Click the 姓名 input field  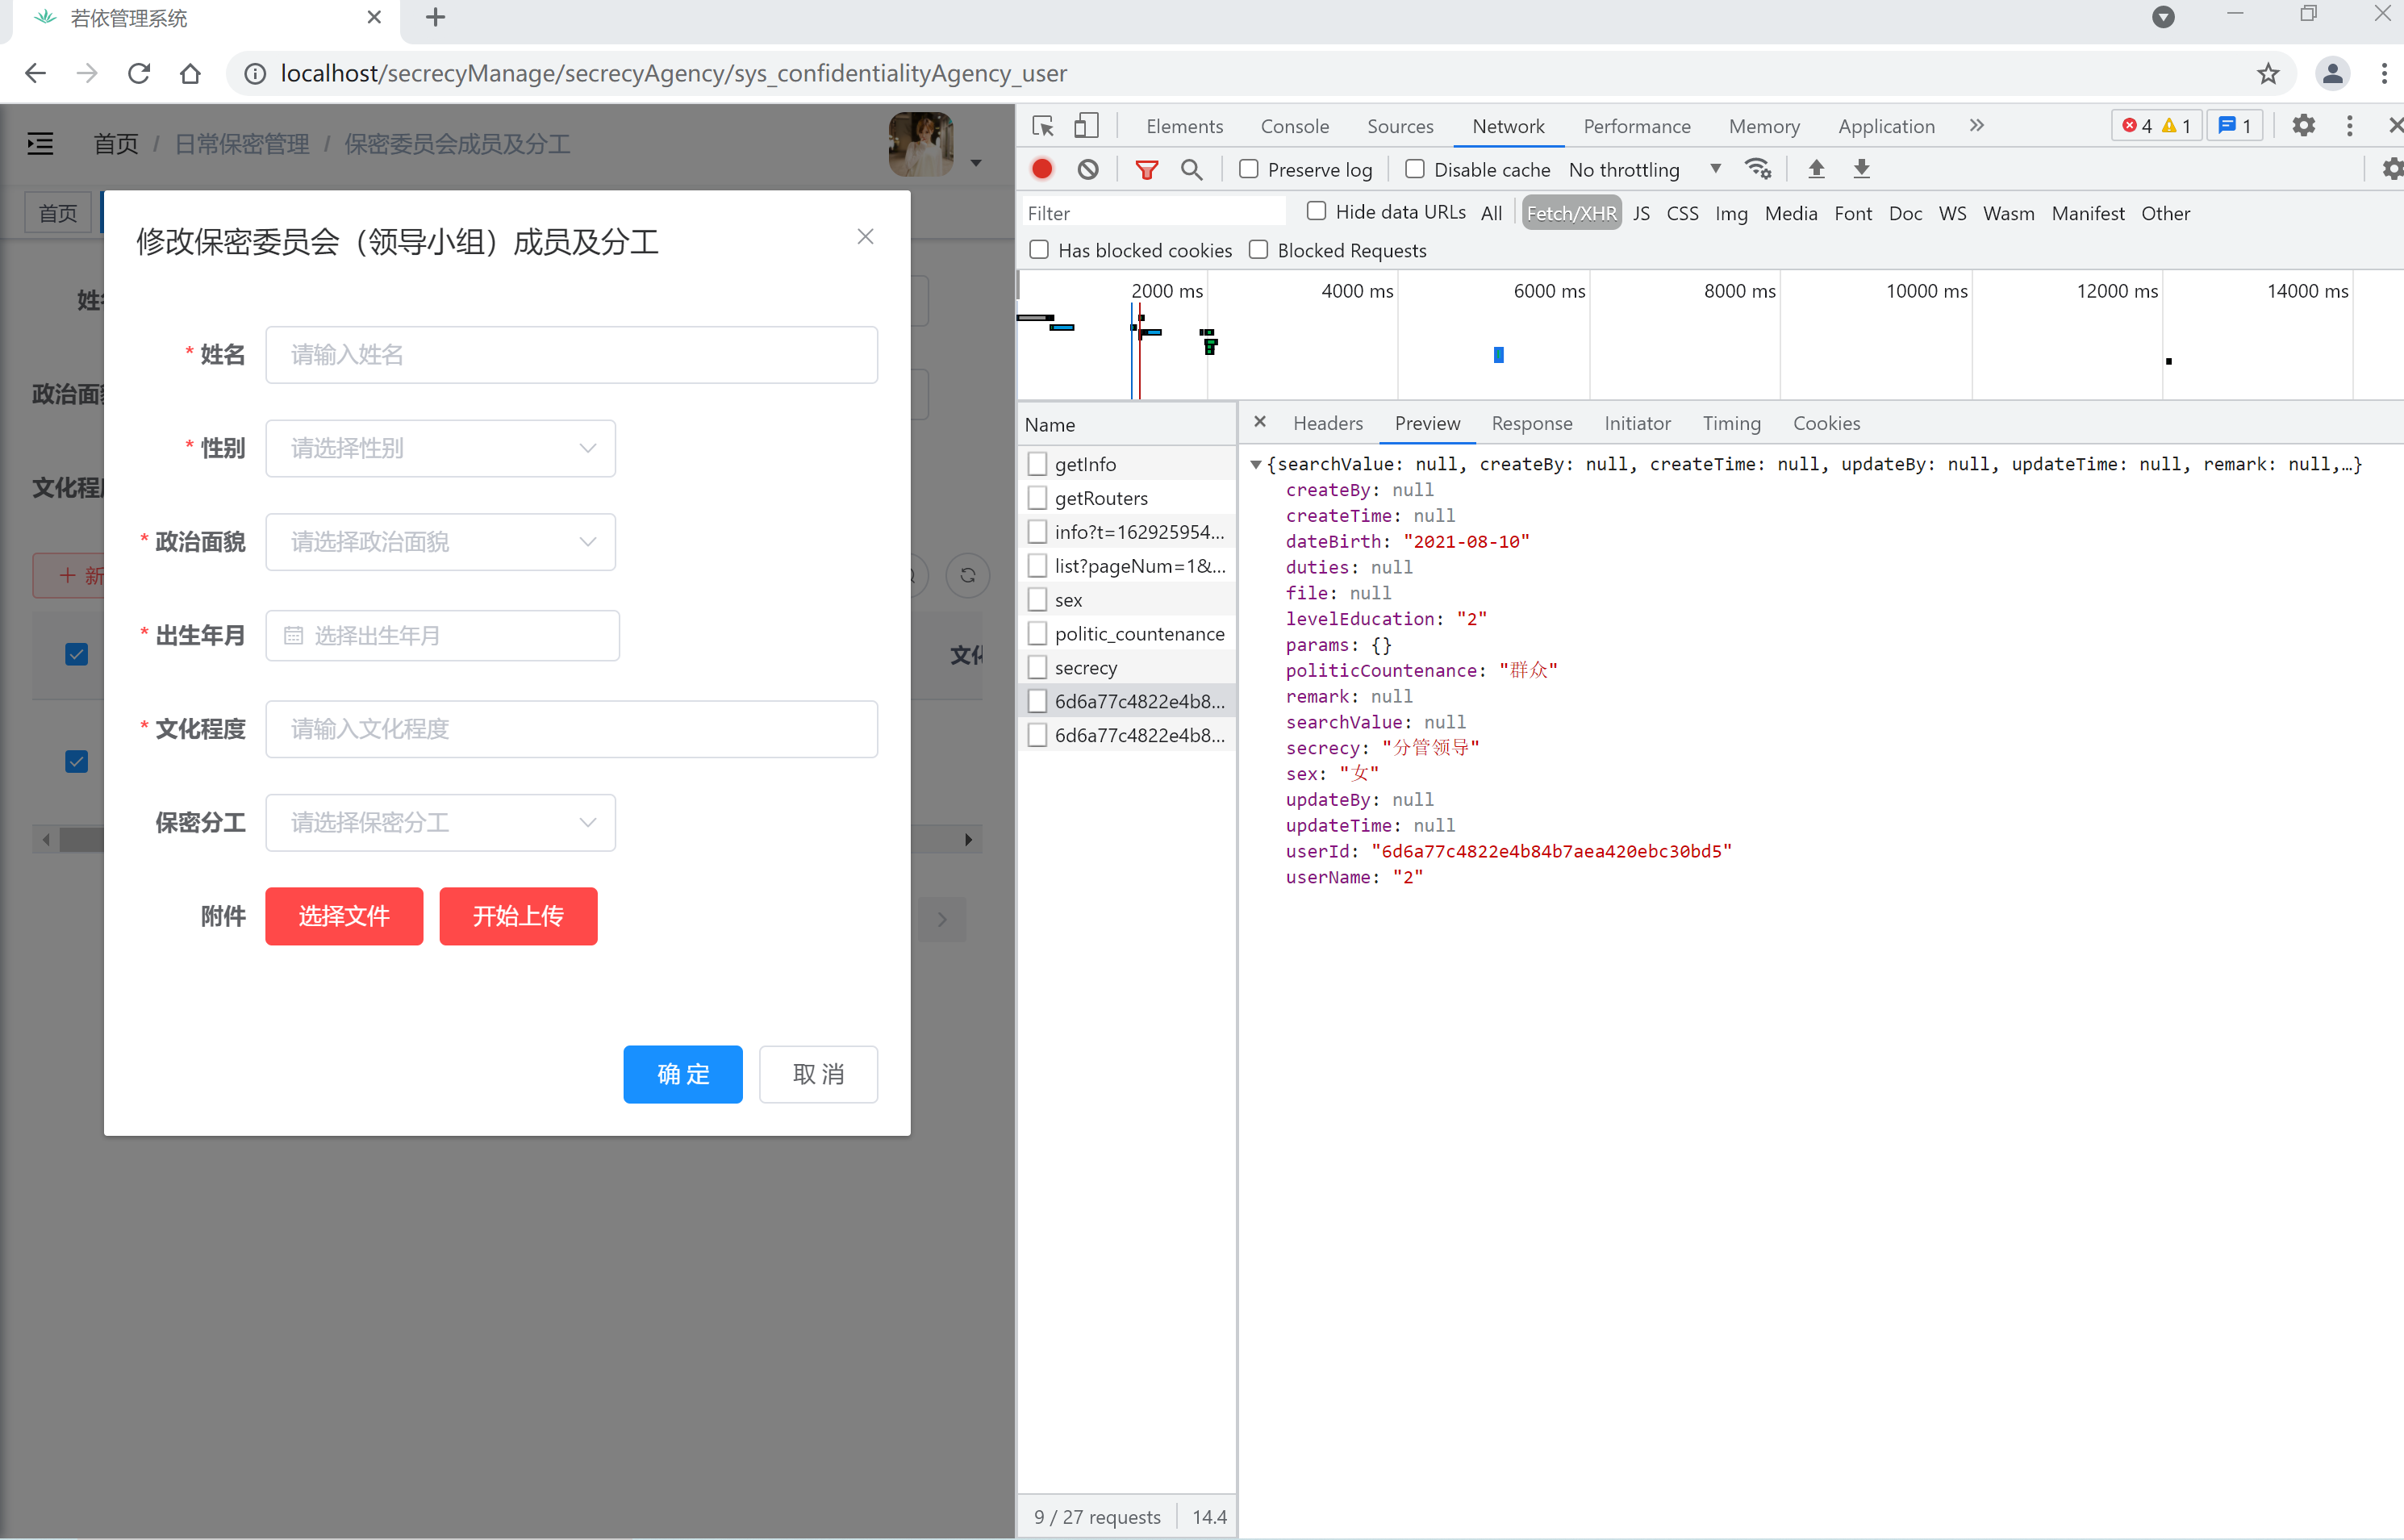571,355
